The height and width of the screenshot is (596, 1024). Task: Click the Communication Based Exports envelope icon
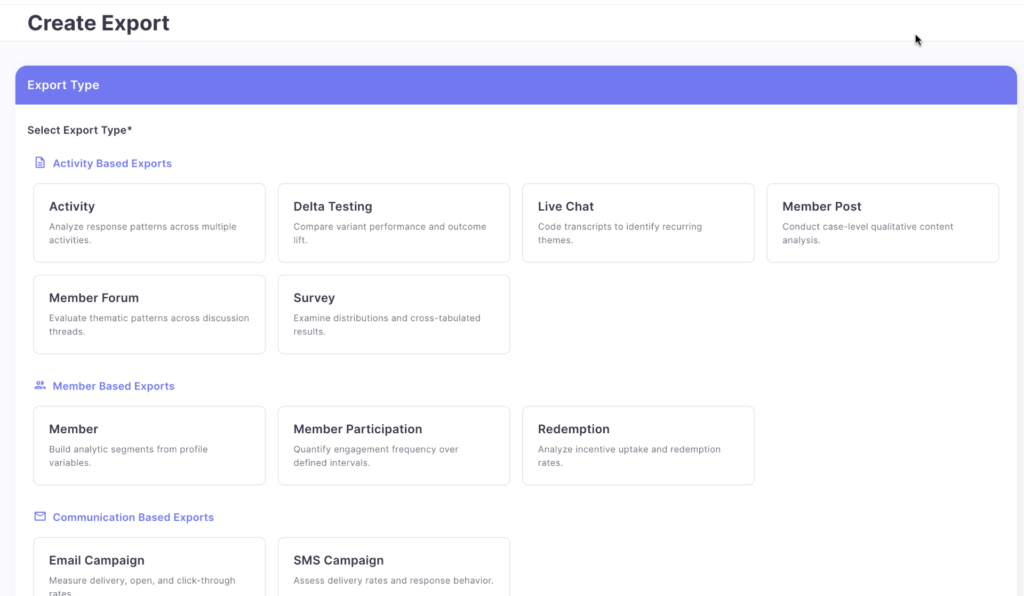tap(40, 517)
